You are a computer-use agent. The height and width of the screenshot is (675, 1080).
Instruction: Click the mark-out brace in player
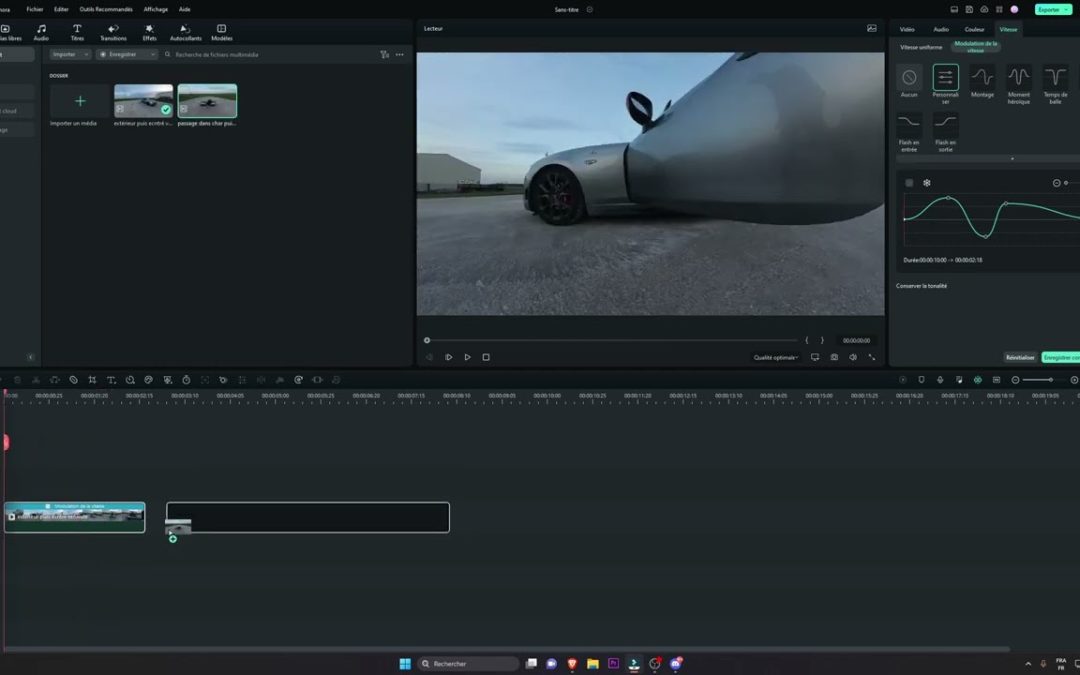point(822,340)
